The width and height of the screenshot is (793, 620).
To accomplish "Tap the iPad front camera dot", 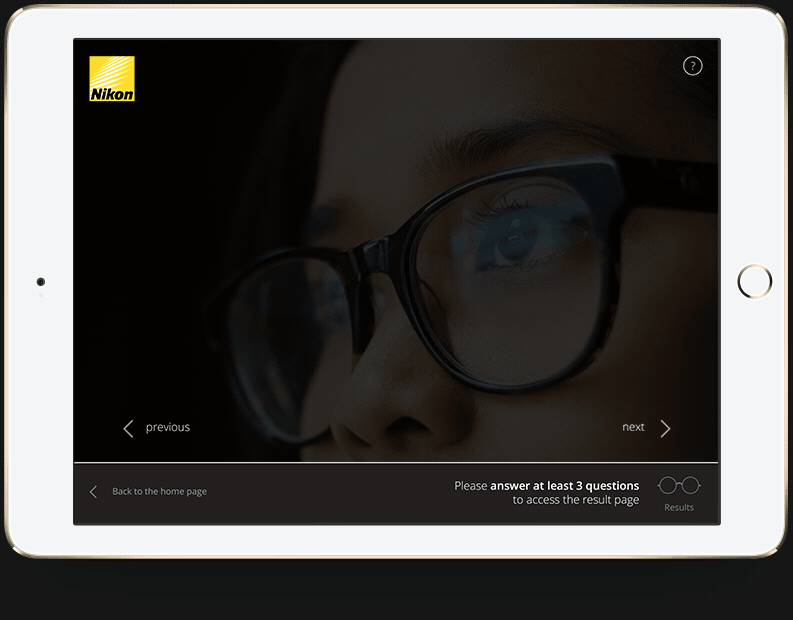I will [41, 283].
